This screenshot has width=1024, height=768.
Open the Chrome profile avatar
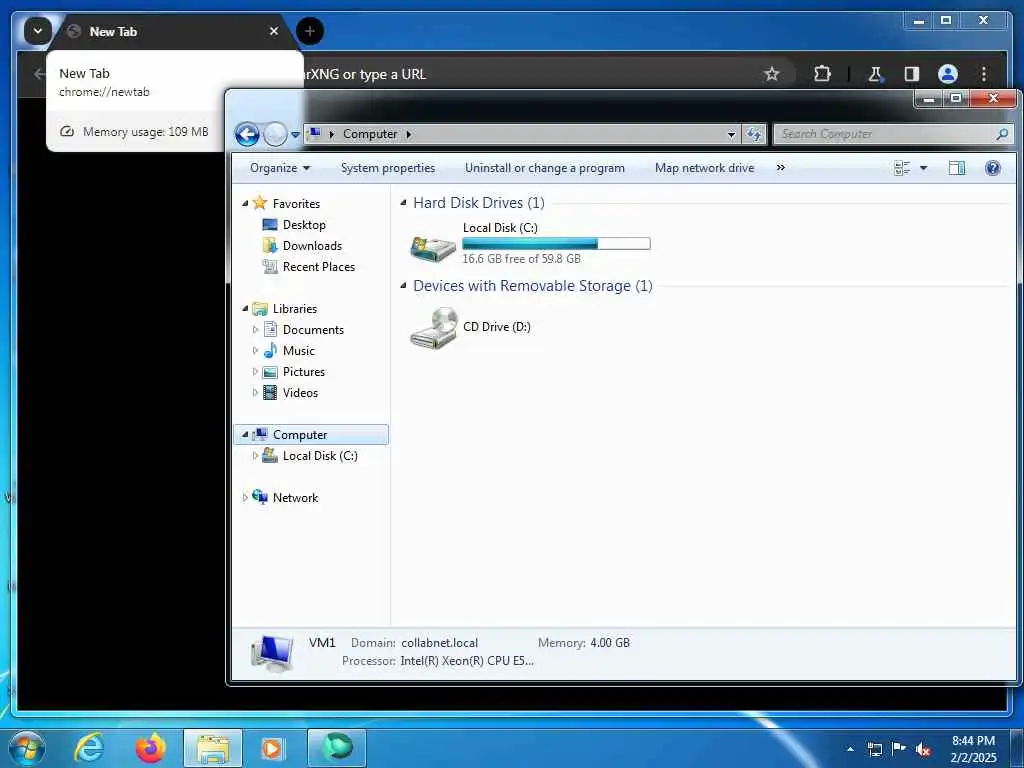click(x=948, y=74)
